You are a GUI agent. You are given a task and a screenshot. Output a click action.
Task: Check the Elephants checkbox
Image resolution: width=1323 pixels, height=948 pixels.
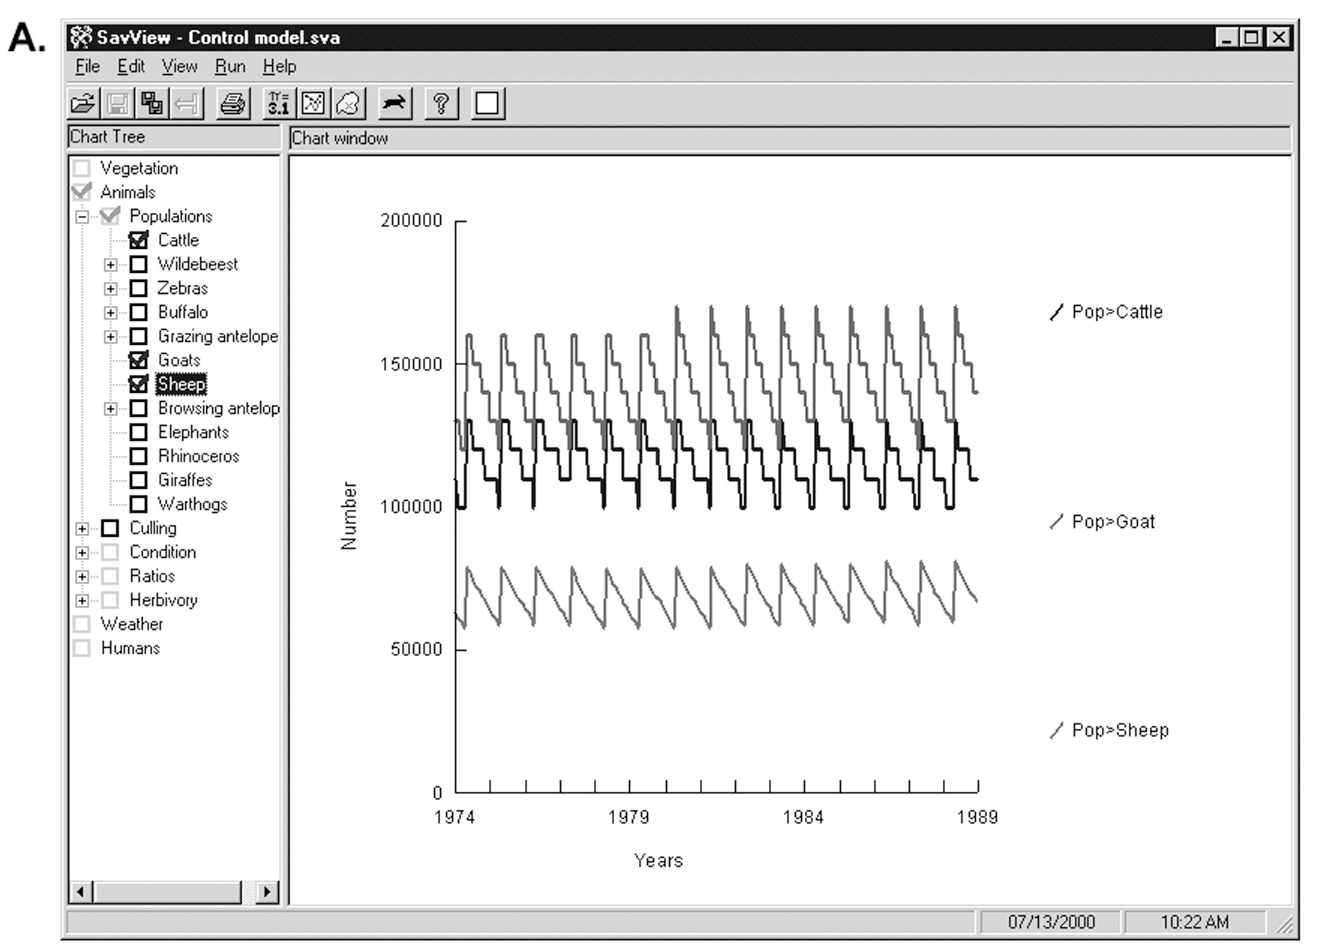[139, 432]
